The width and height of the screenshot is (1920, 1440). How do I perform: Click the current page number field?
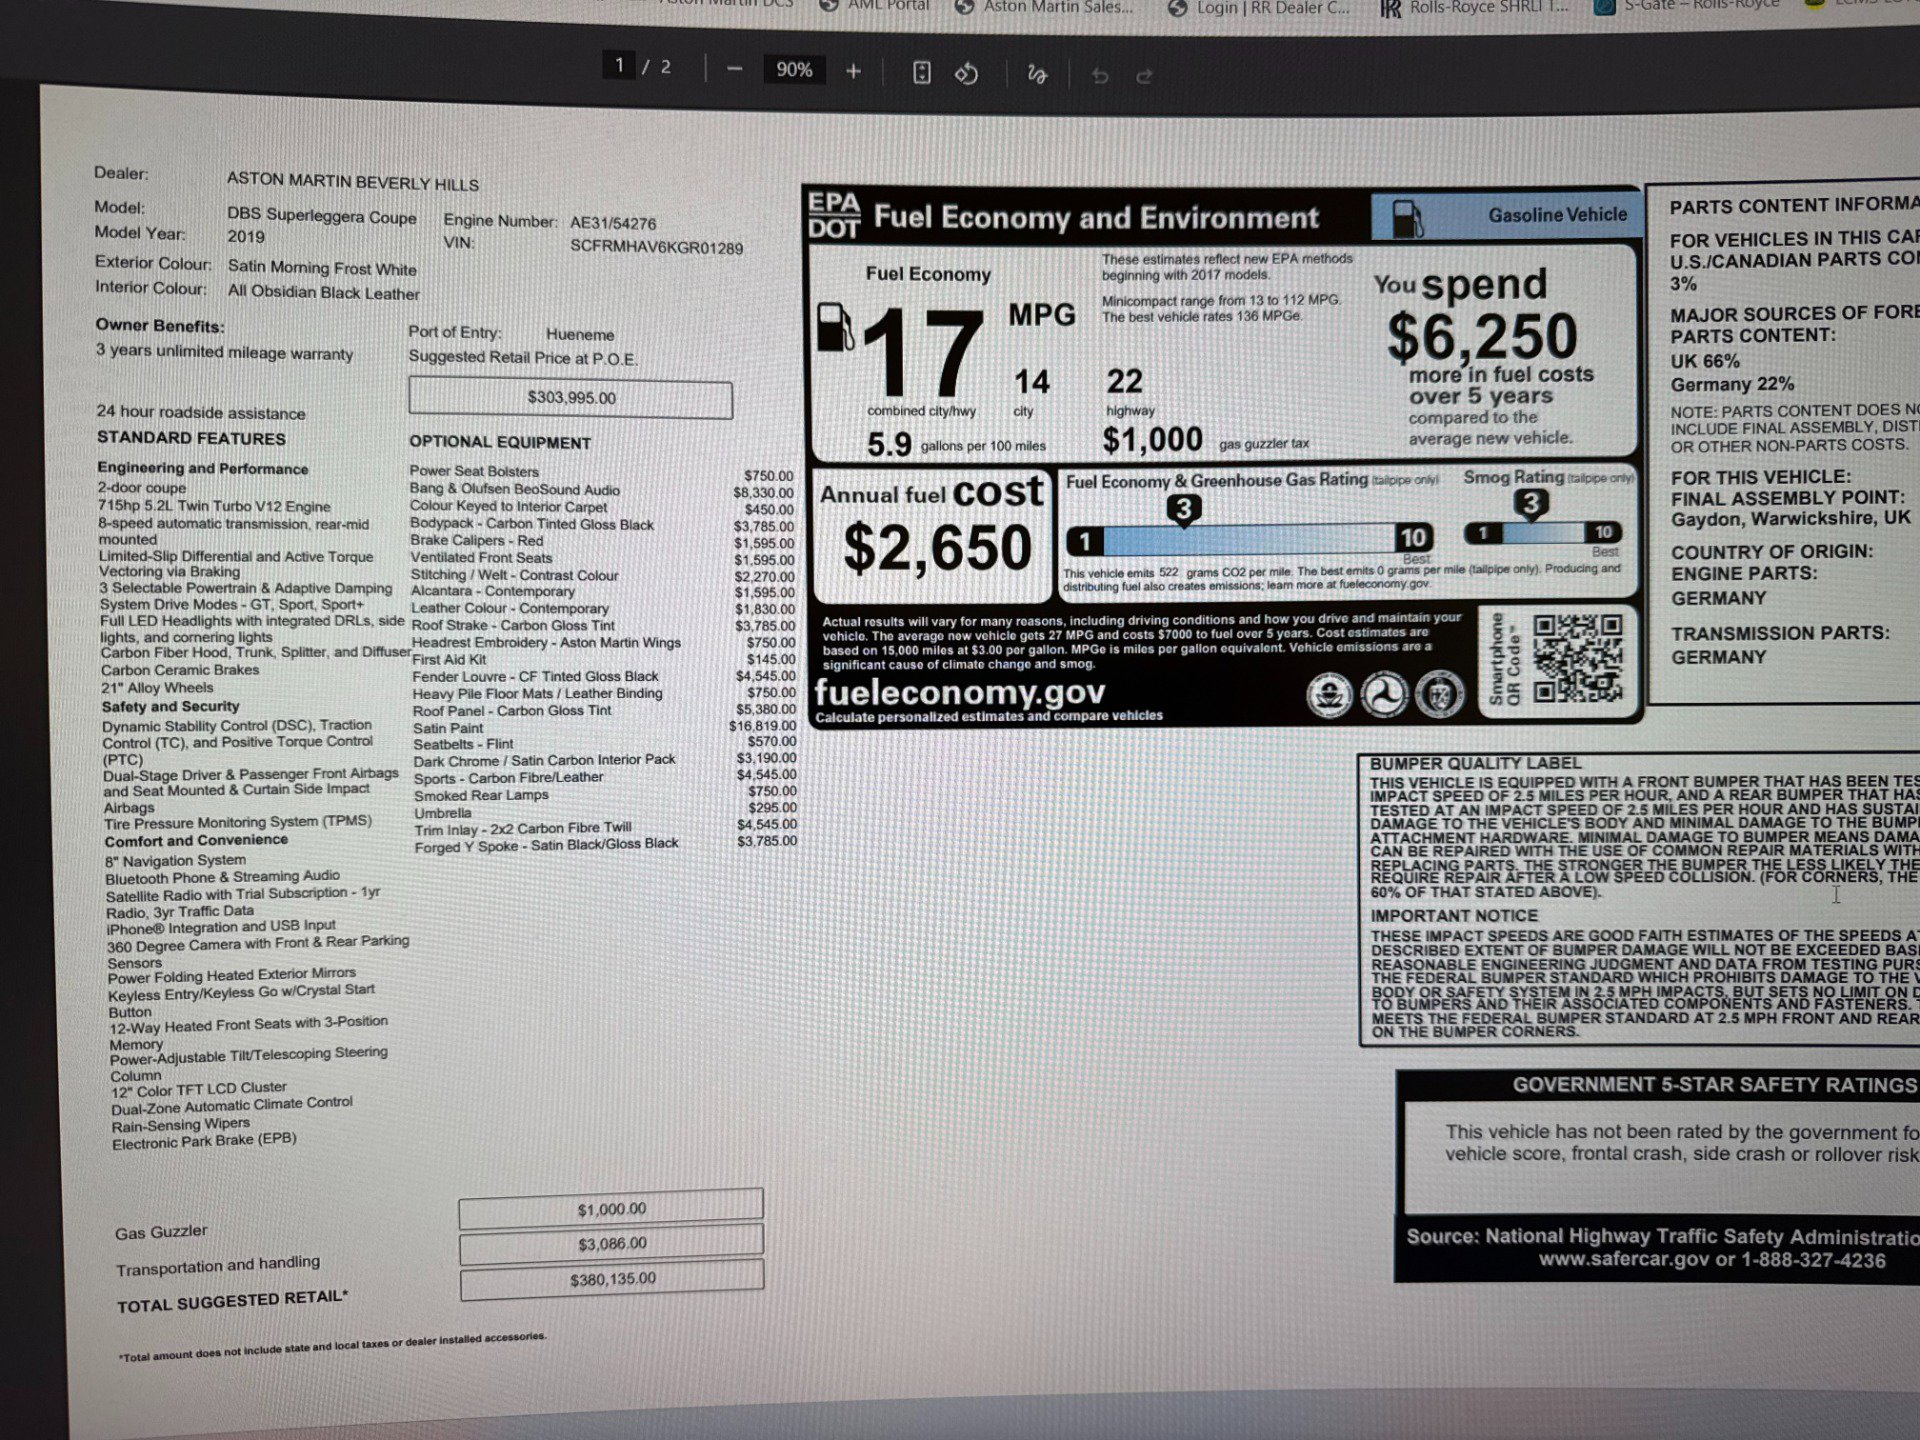[x=619, y=66]
